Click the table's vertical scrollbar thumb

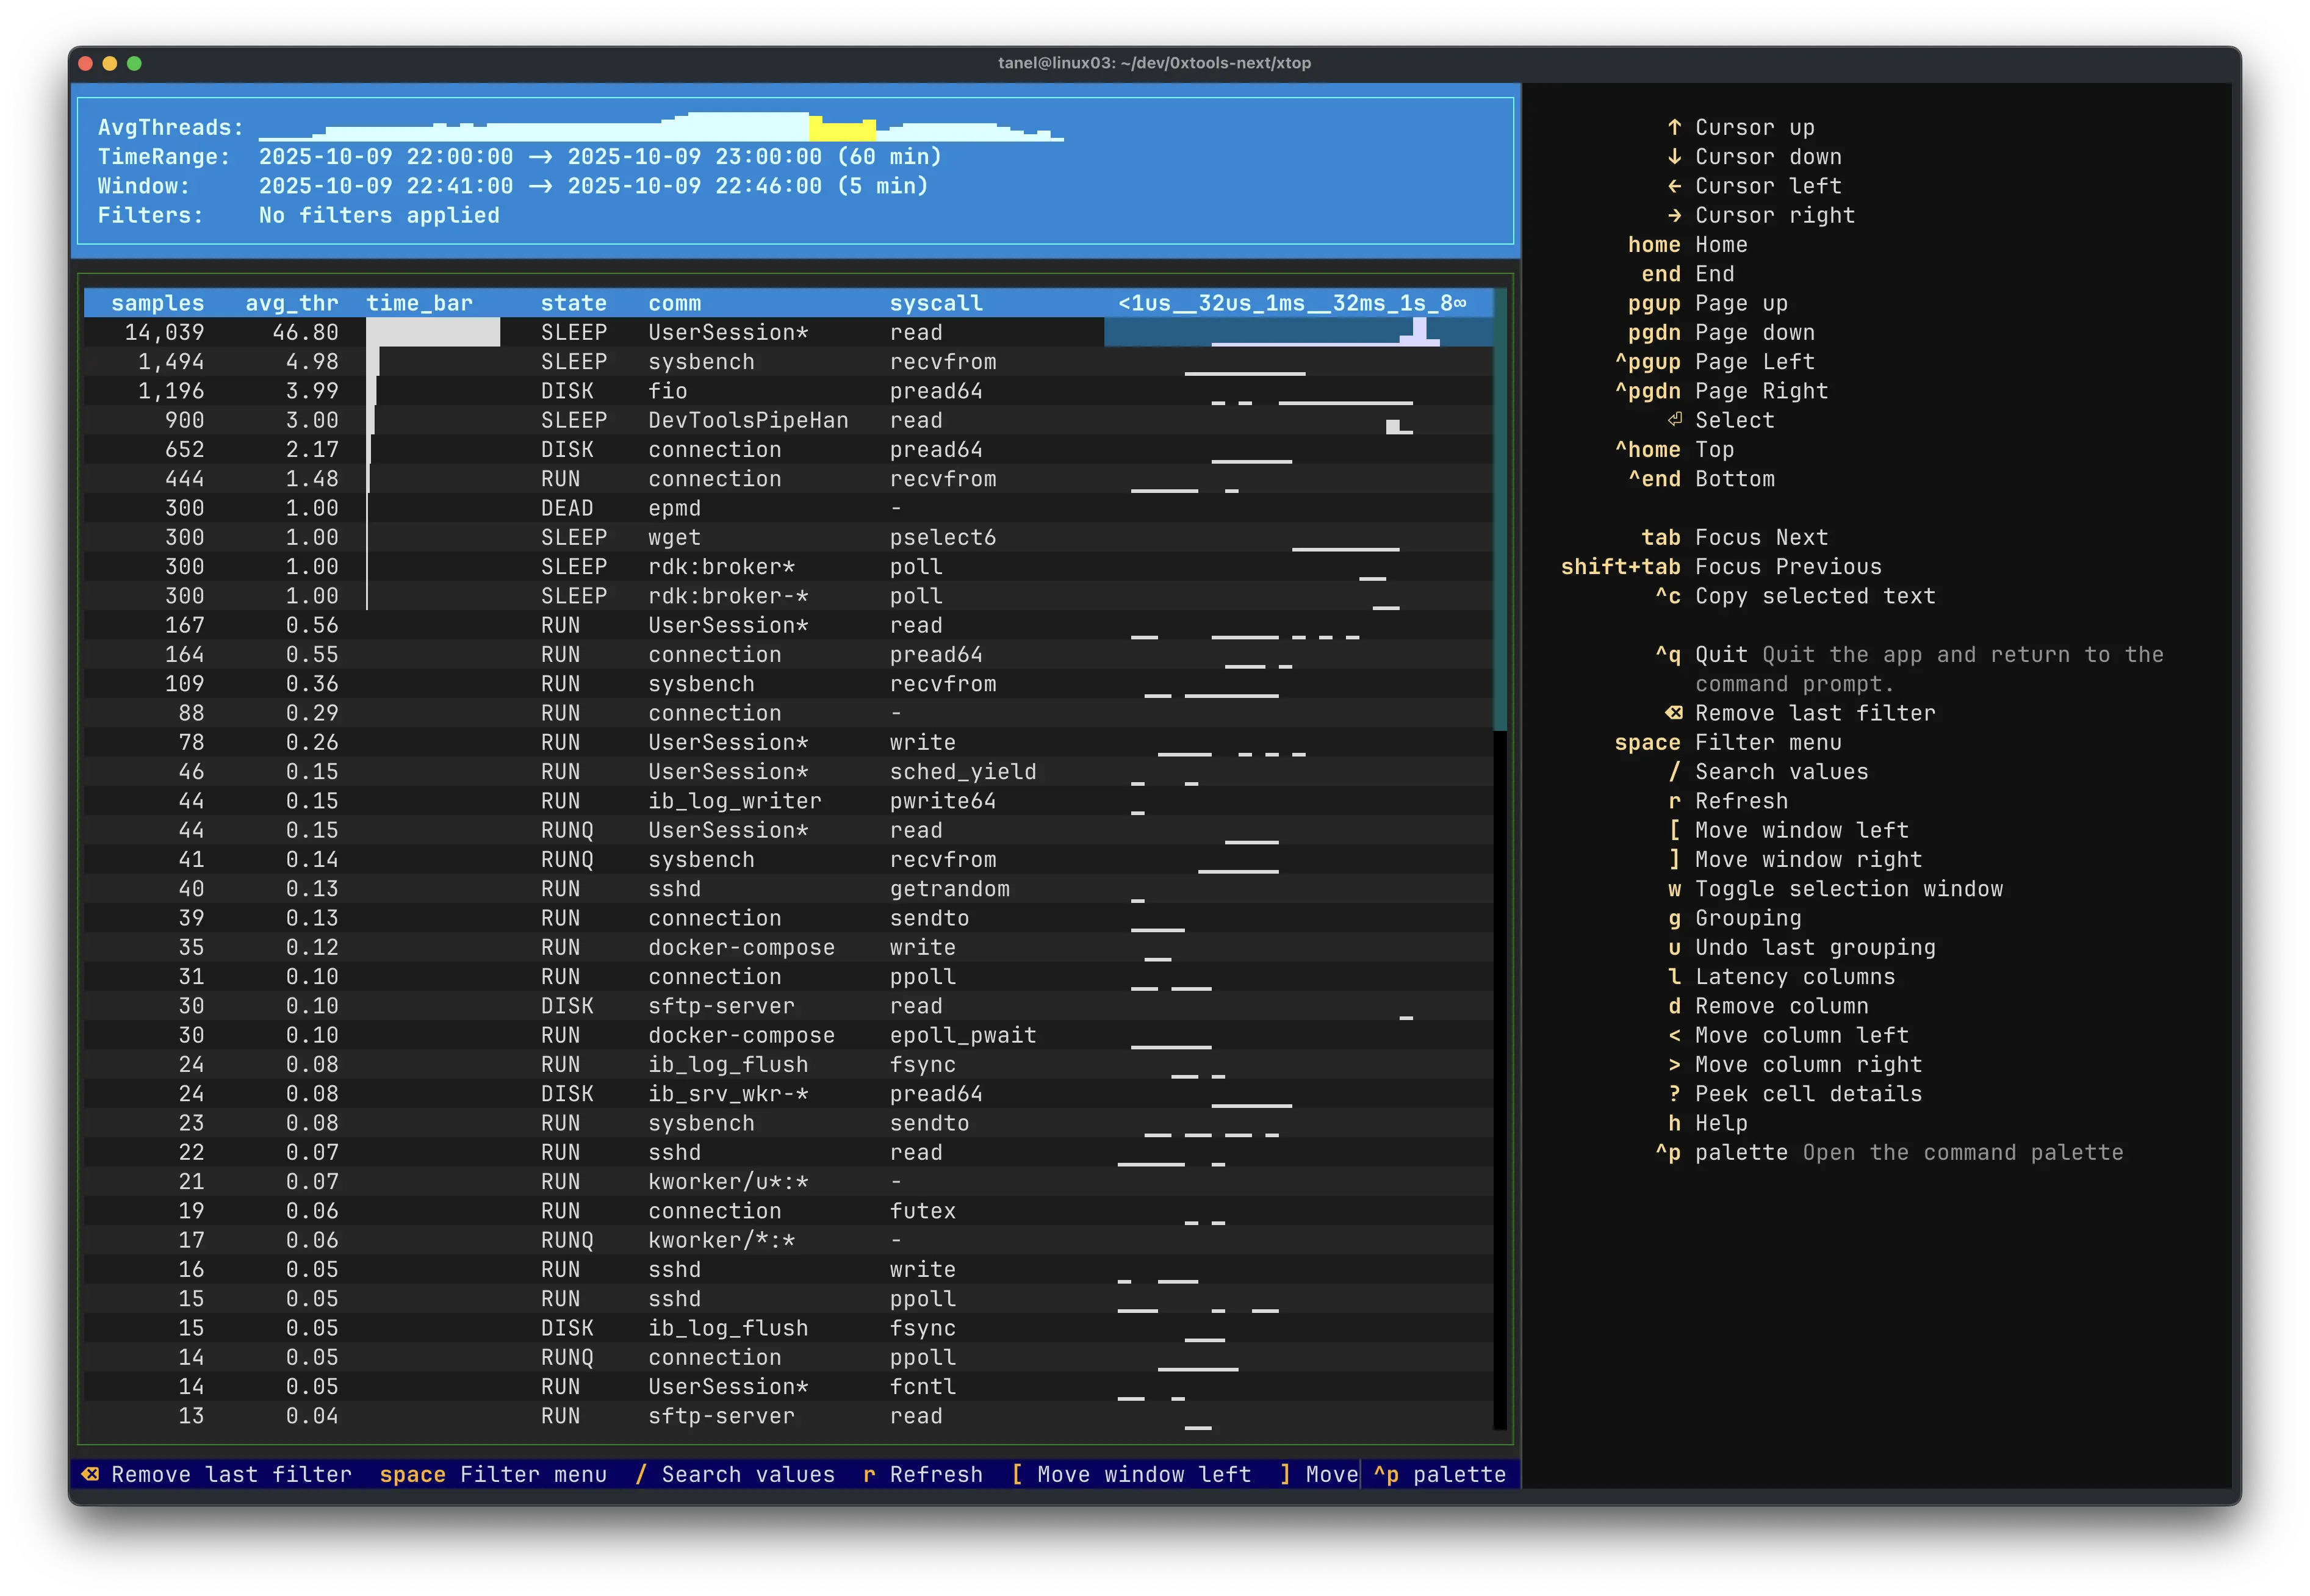coord(1499,510)
